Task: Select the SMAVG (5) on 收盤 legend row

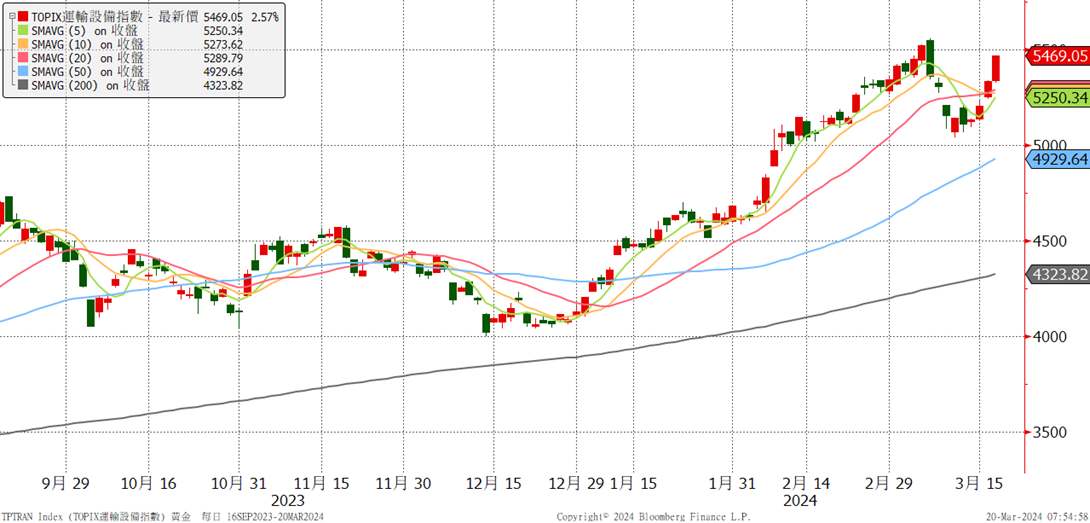Action: 87,30
